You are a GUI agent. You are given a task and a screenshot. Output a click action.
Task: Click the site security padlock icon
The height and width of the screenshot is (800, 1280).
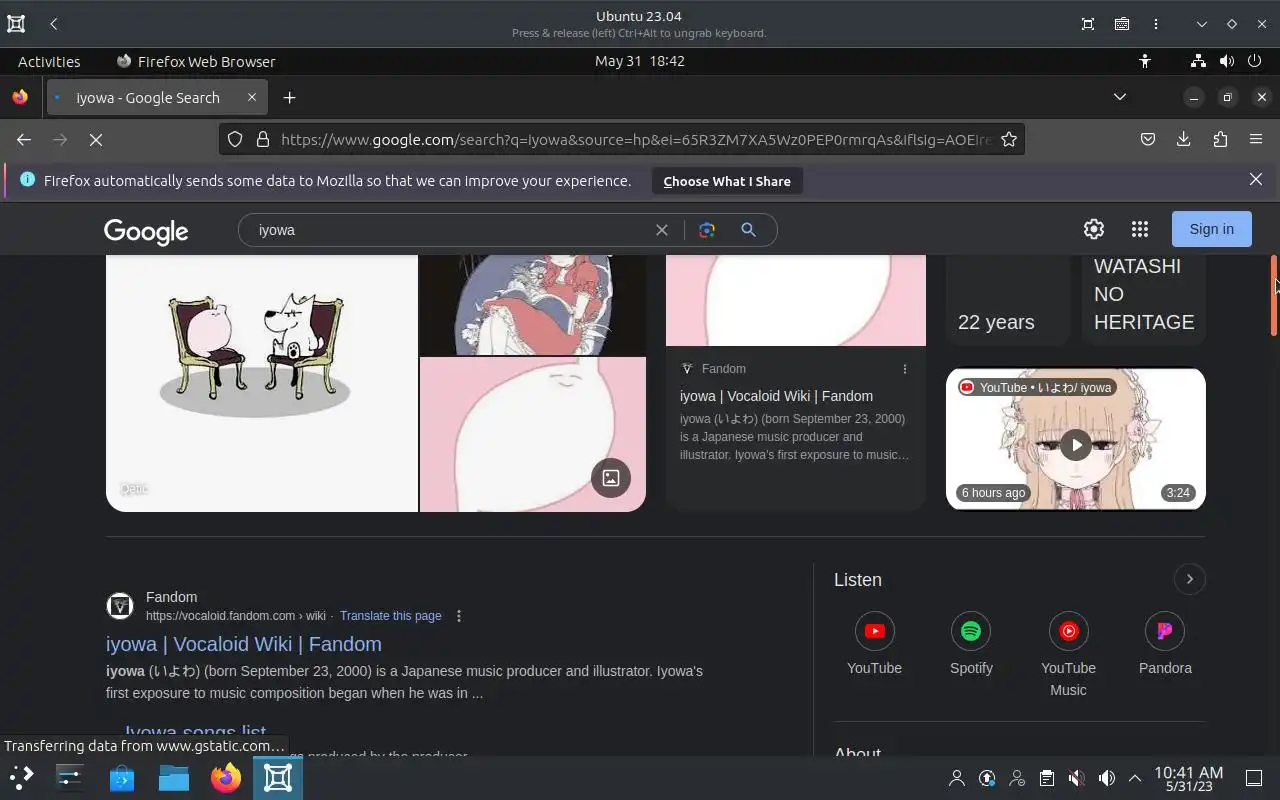tap(263, 140)
